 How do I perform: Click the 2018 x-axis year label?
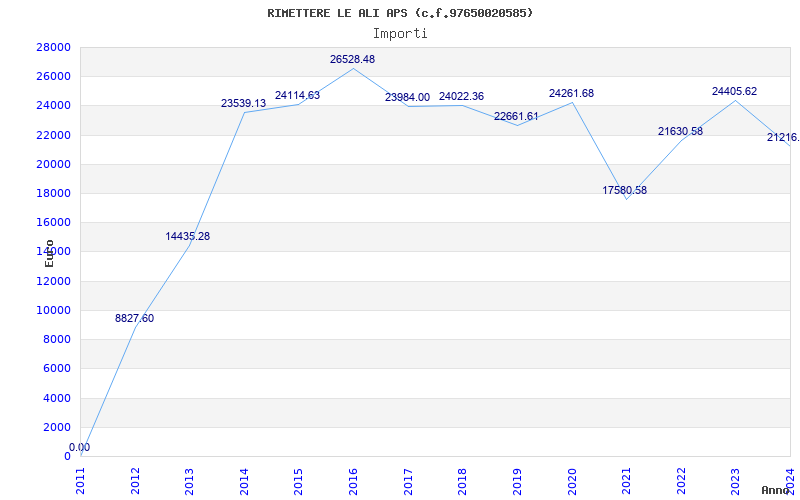tap(462, 482)
